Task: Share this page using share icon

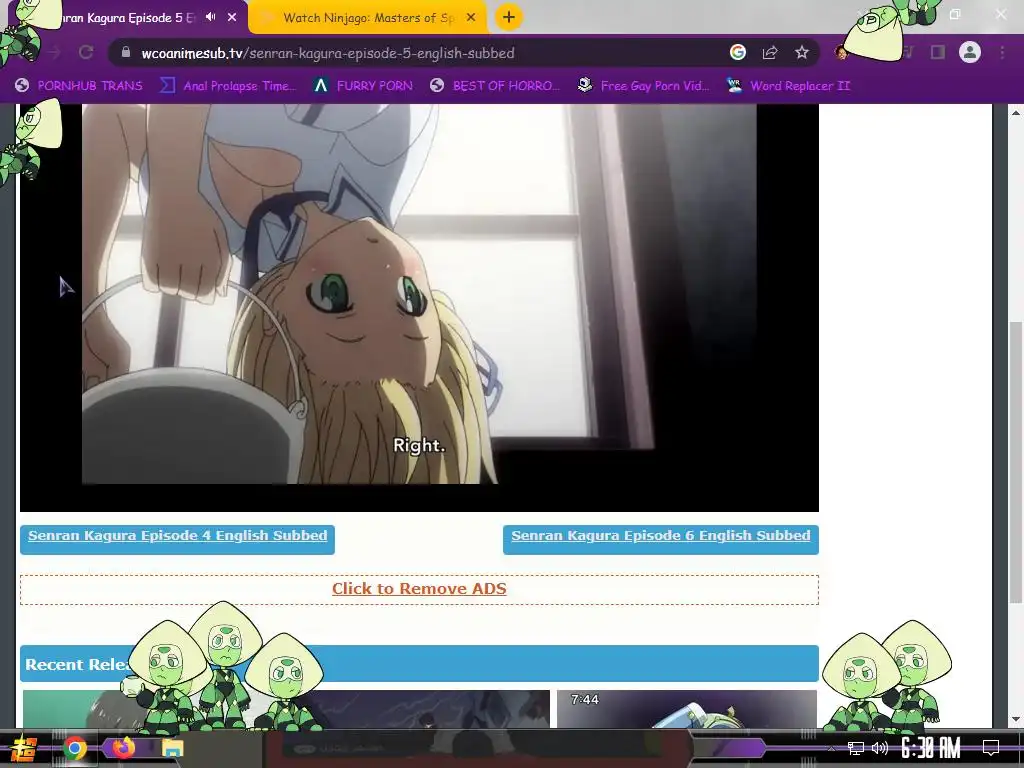Action: pyautogui.click(x=770, y=52)
